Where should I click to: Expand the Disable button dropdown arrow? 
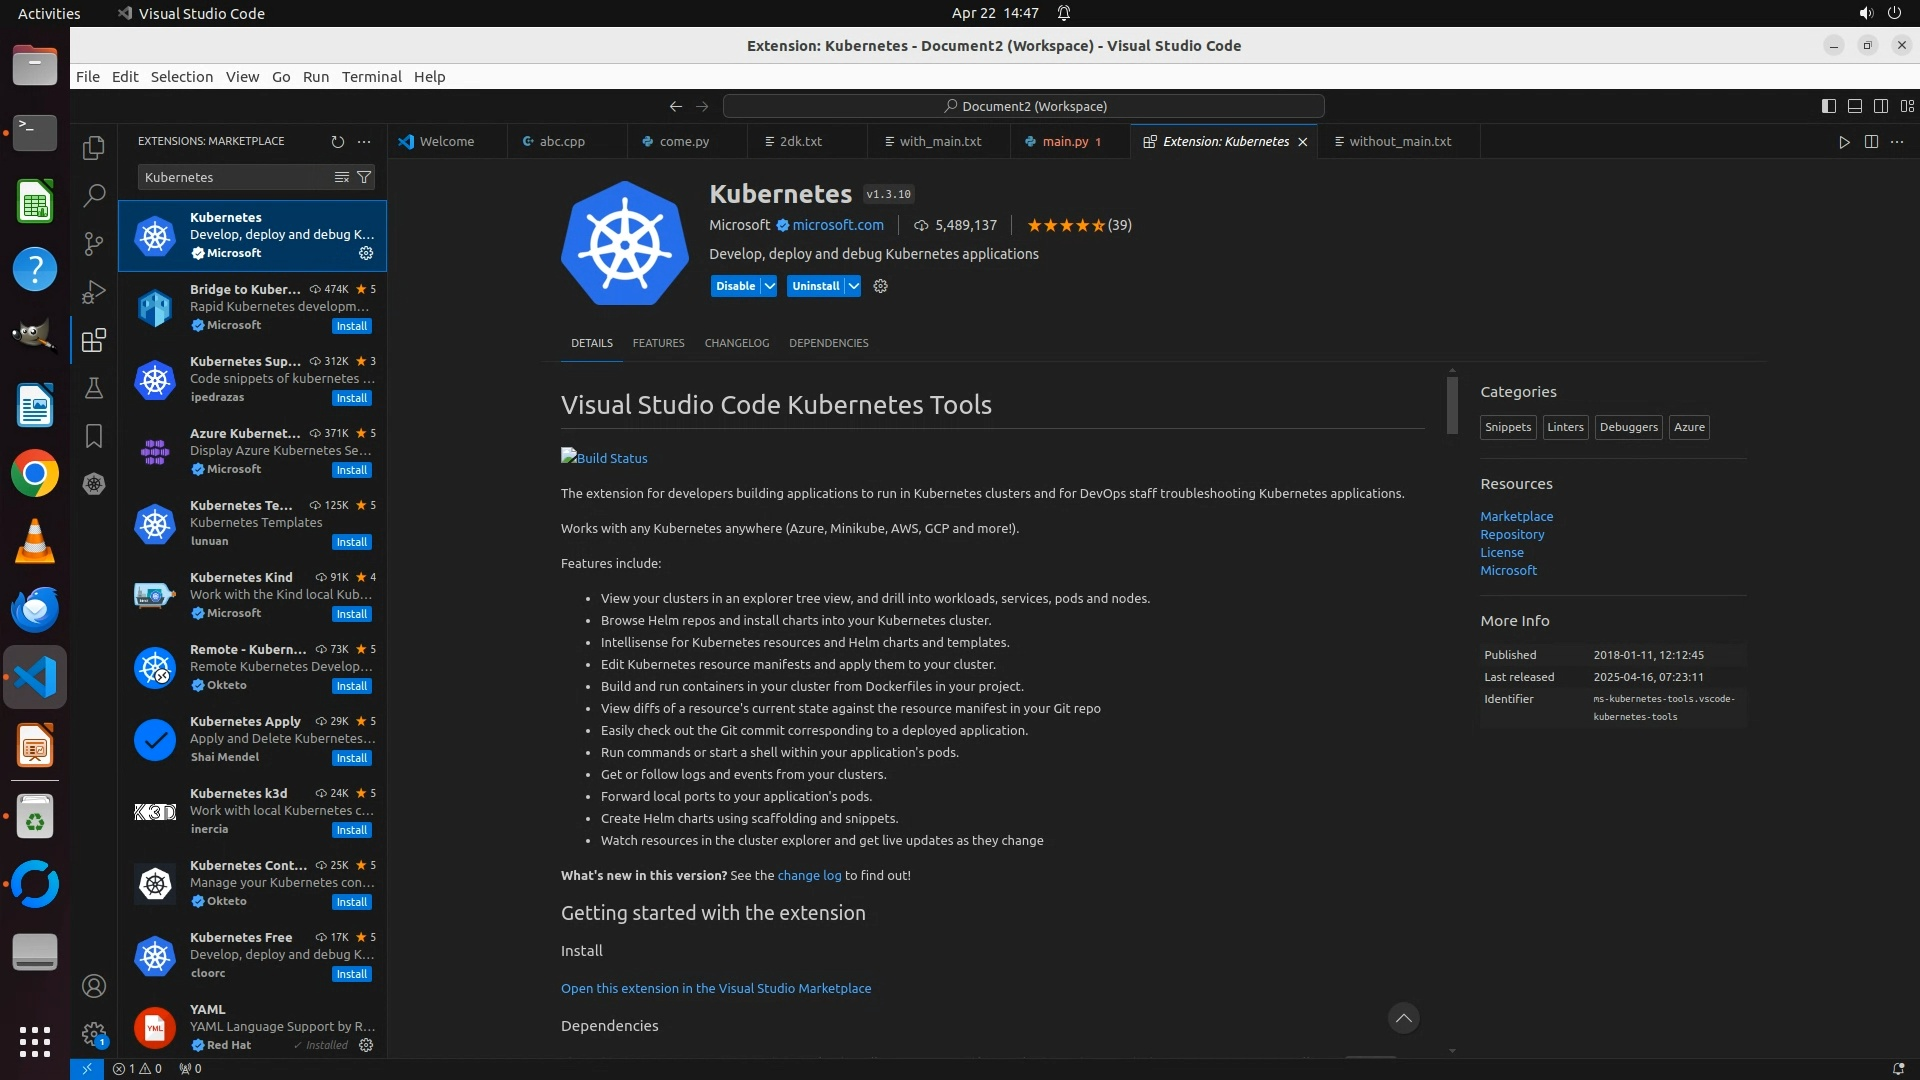click(770, 286)
